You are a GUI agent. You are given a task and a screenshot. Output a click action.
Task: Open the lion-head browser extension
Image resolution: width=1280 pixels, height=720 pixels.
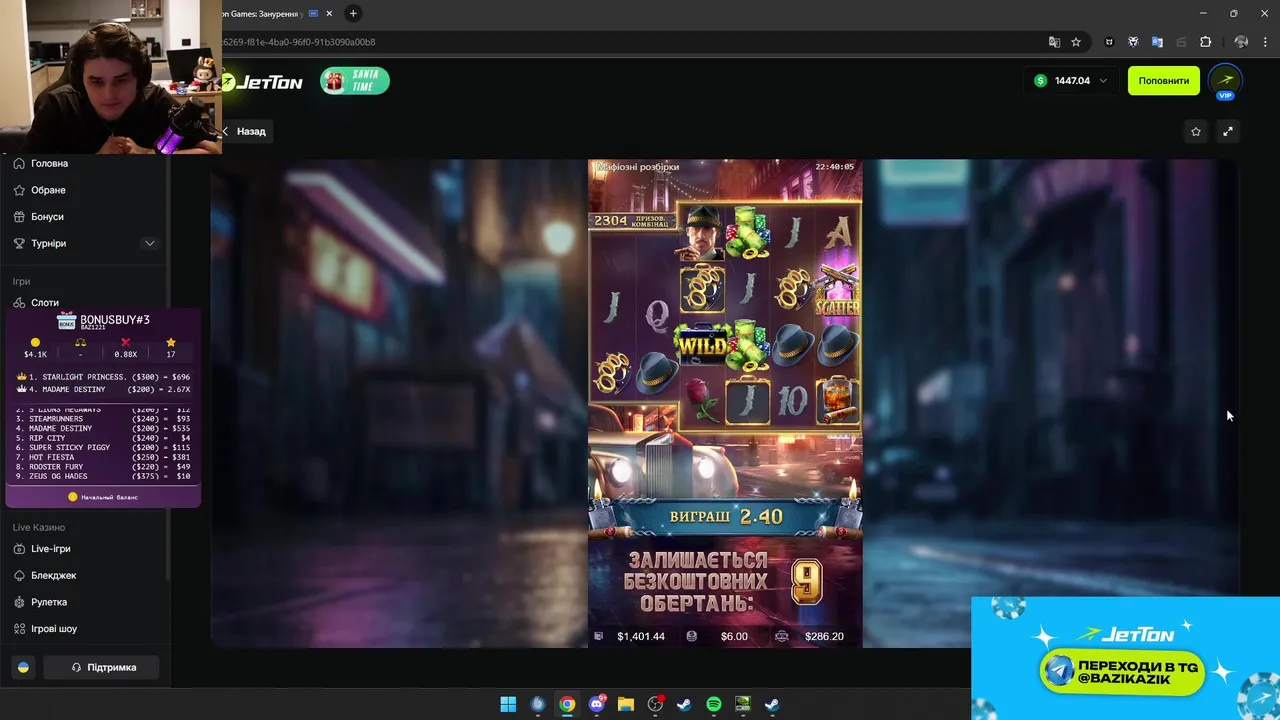[x=1133, y=42]
